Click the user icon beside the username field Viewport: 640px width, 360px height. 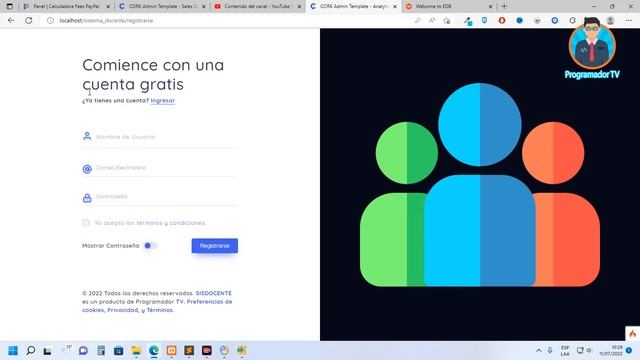(x=87, y=136)
